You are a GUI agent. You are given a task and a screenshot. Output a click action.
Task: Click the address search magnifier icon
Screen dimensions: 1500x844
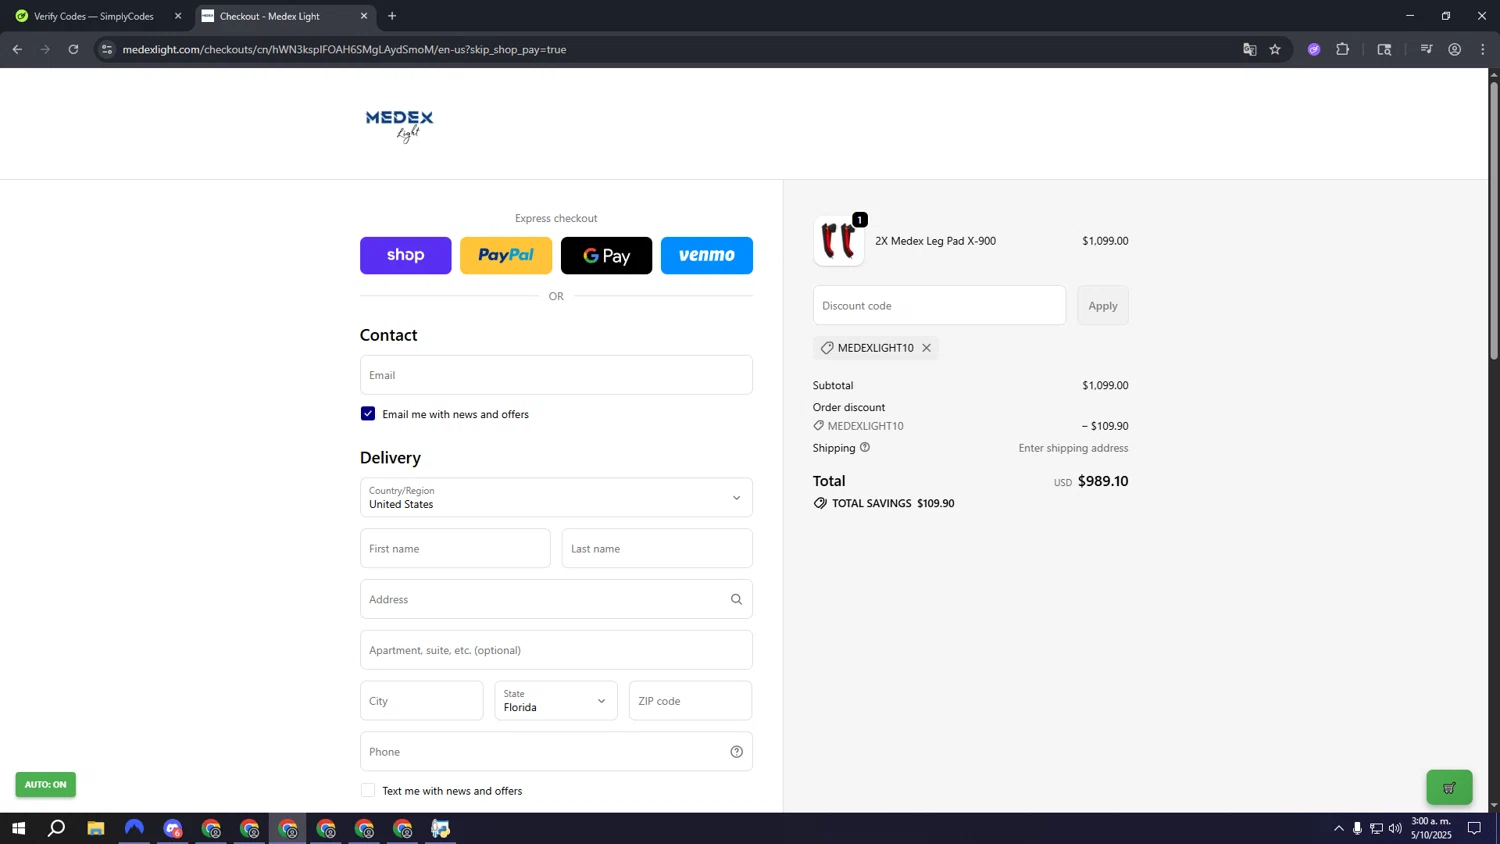coord(736,600)
